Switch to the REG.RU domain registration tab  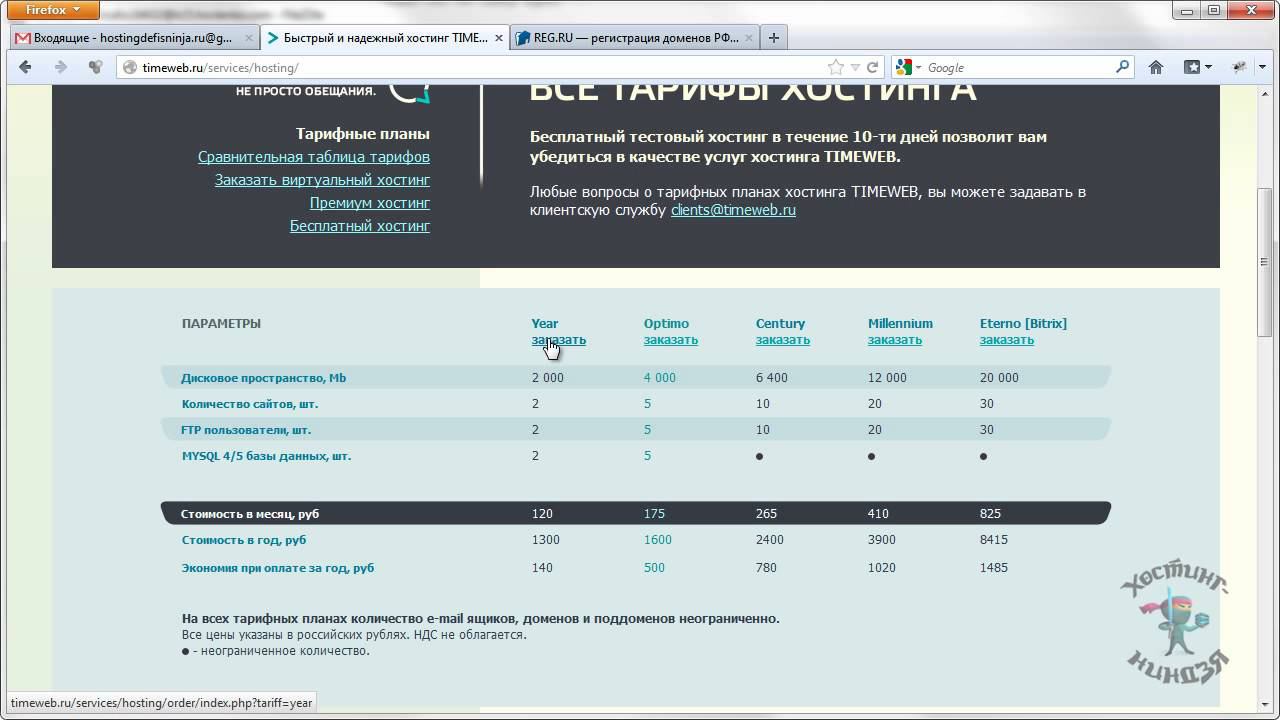[635, 38]
